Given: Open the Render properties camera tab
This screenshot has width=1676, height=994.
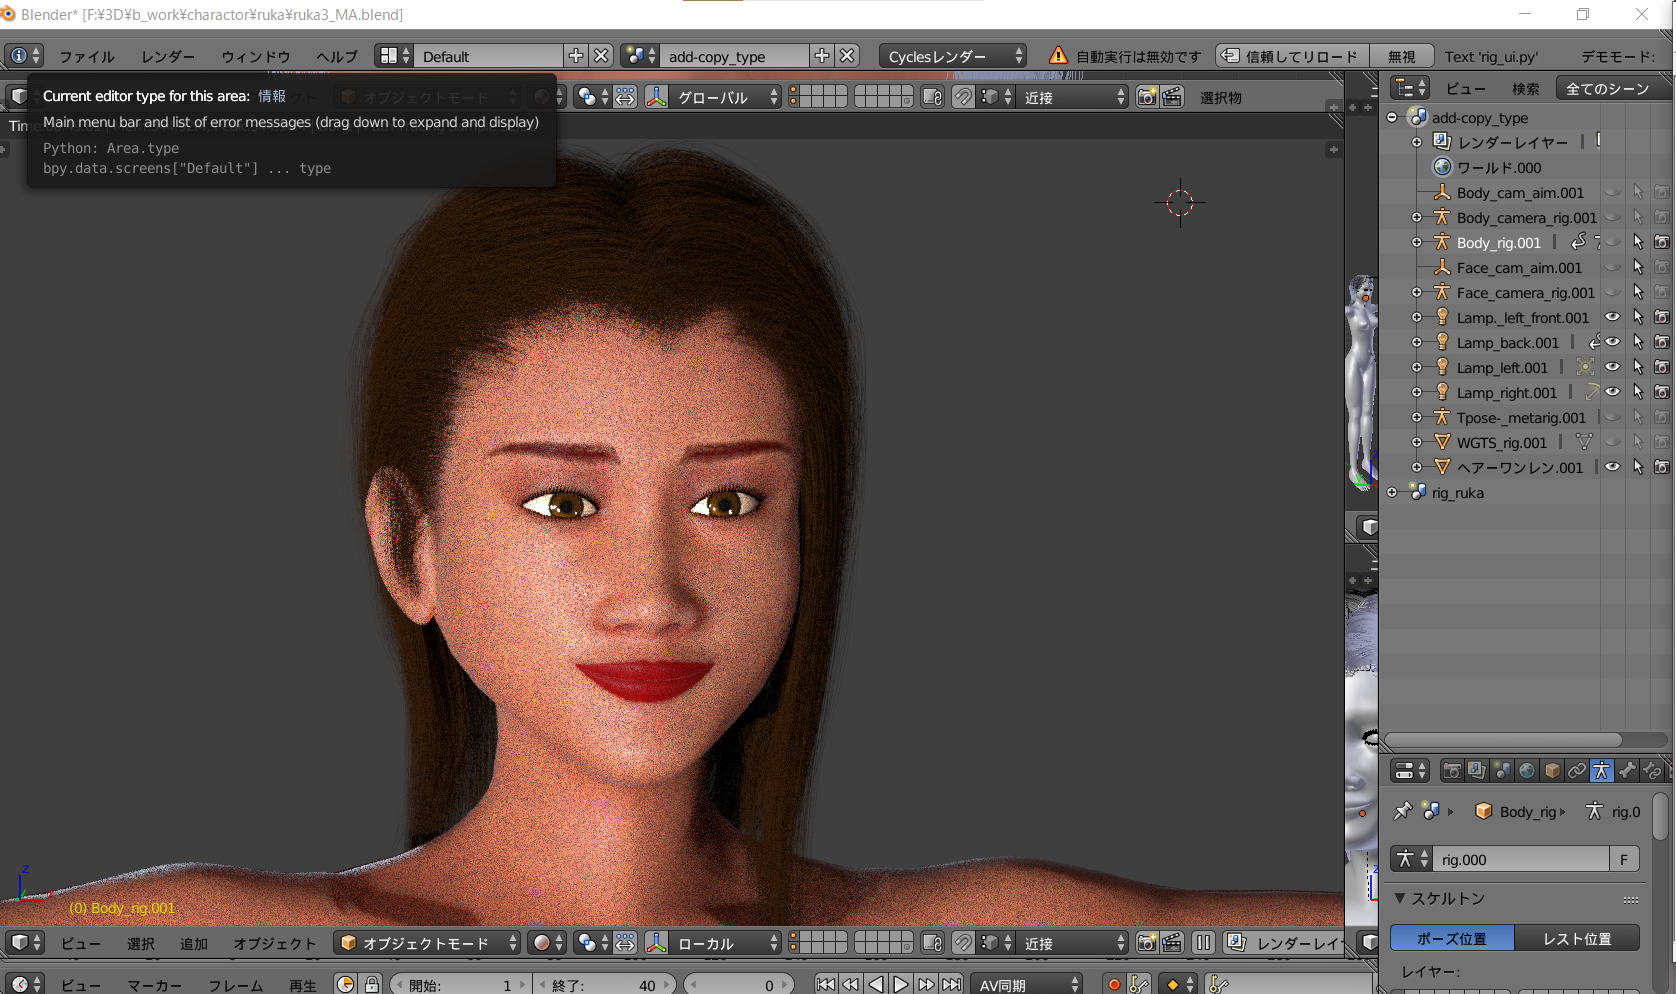Looking at the screenshot, I should tap(1452, 771).
